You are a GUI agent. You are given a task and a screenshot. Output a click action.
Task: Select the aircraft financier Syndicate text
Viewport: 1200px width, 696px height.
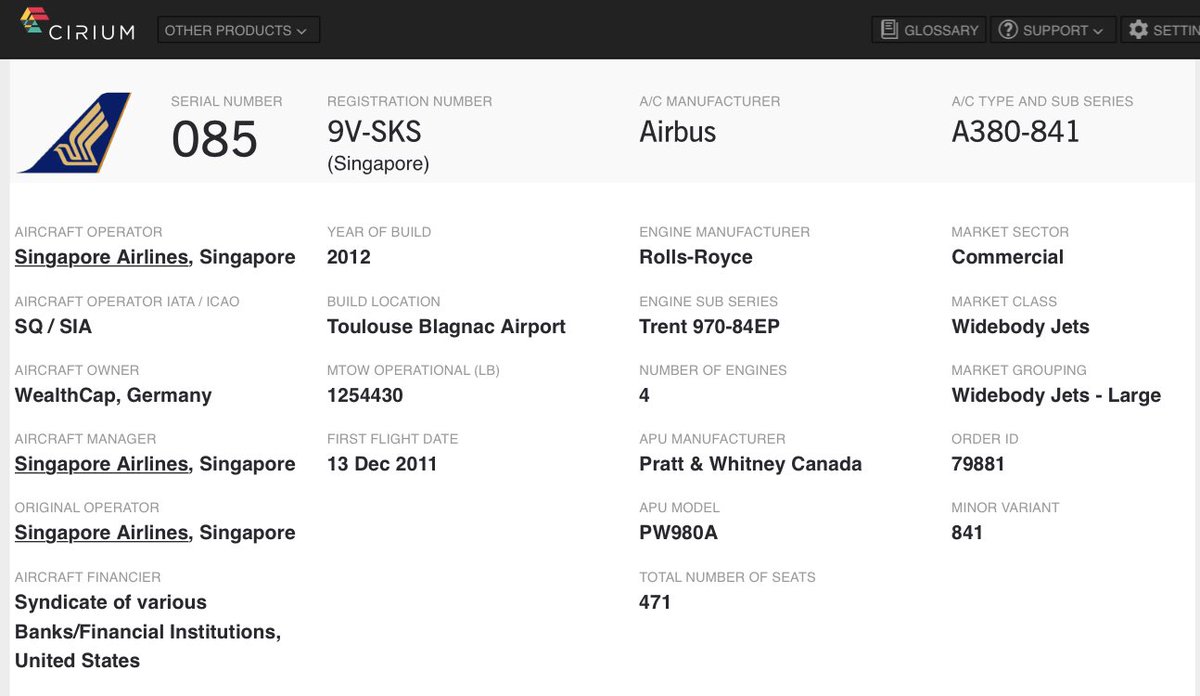[x=147, y=631]
